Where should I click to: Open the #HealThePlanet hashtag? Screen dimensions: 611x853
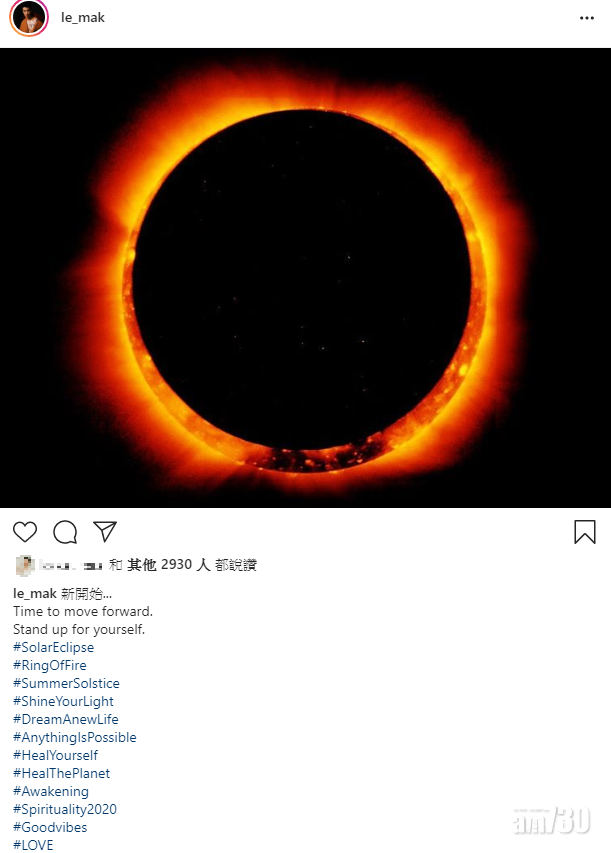[61, 773]
